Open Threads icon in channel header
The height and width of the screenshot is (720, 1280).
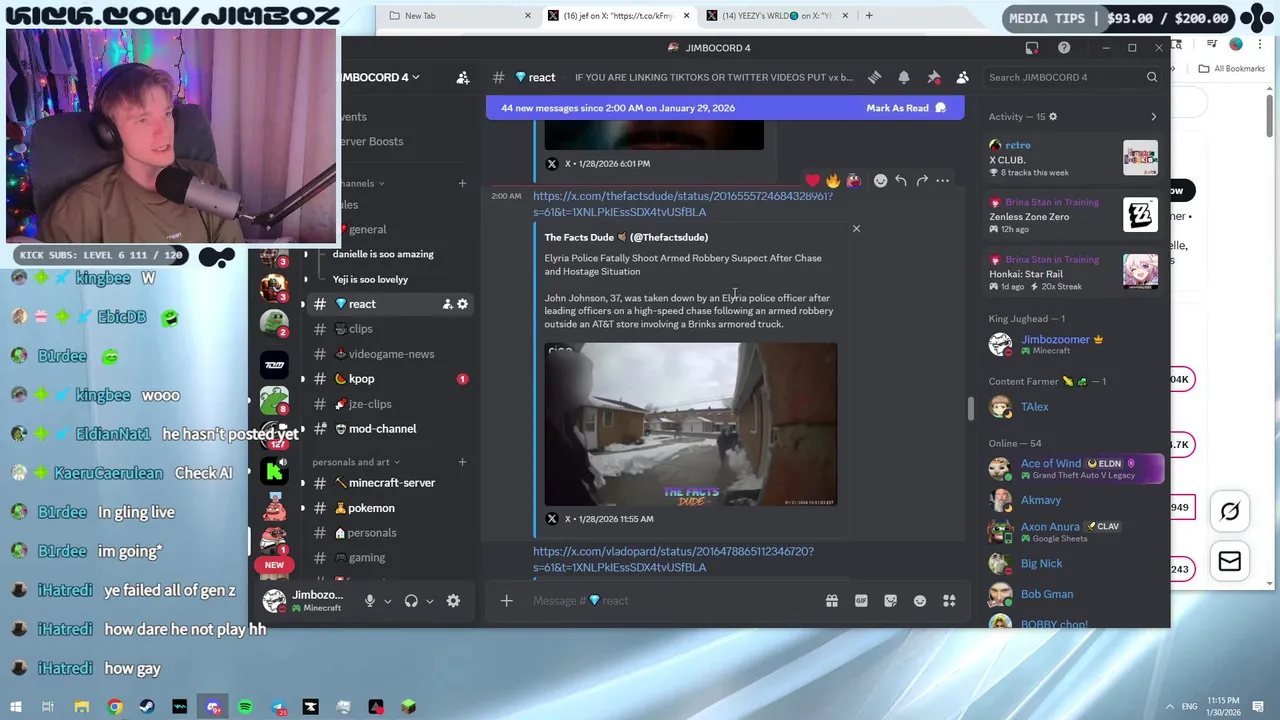(x=874, y=77)
